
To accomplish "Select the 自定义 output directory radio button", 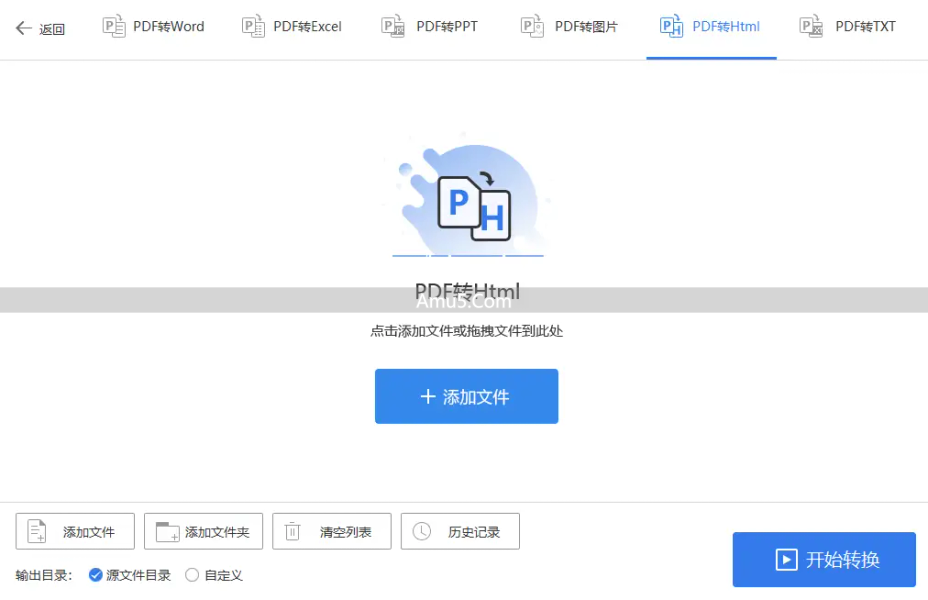I will (190, 575).
